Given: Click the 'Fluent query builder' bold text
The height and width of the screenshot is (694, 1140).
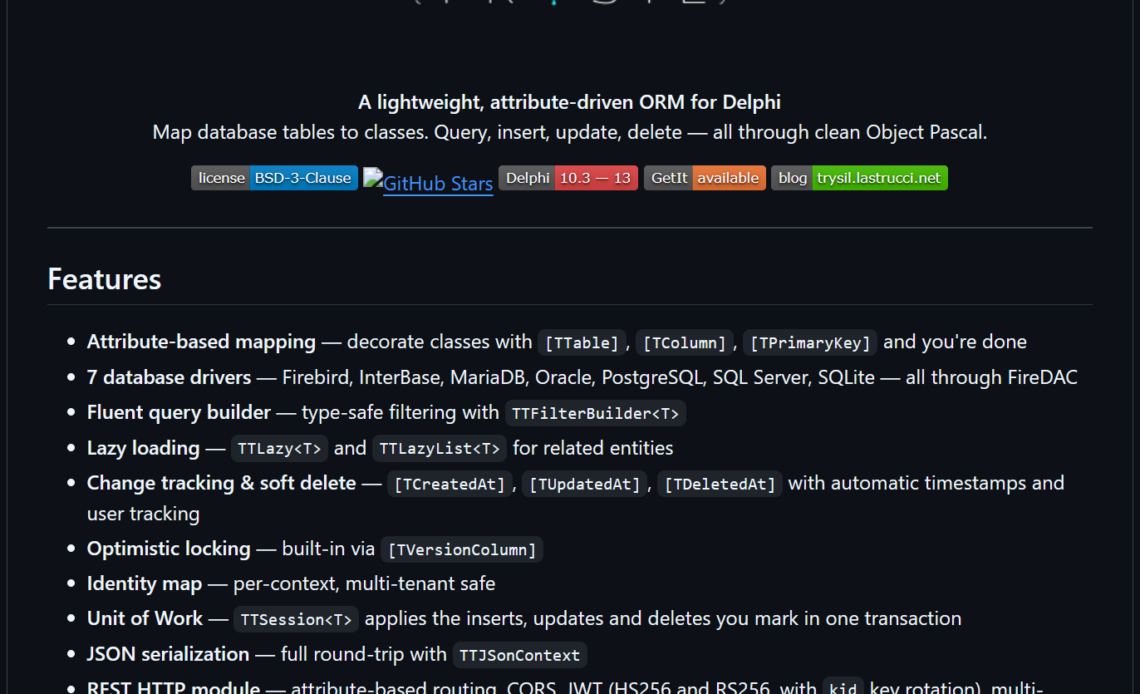Looking at the screenshot, I should coord(178,412).
